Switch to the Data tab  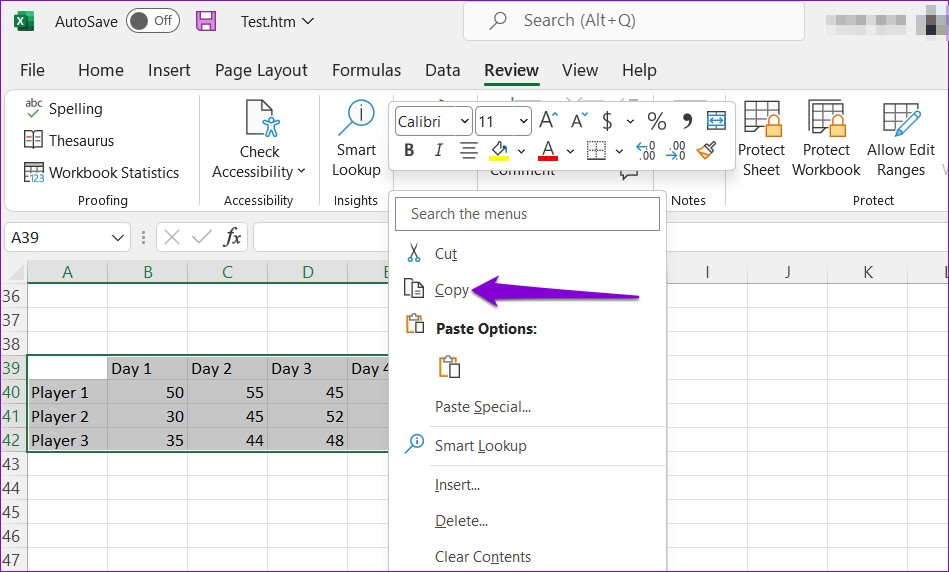point(442,70)
